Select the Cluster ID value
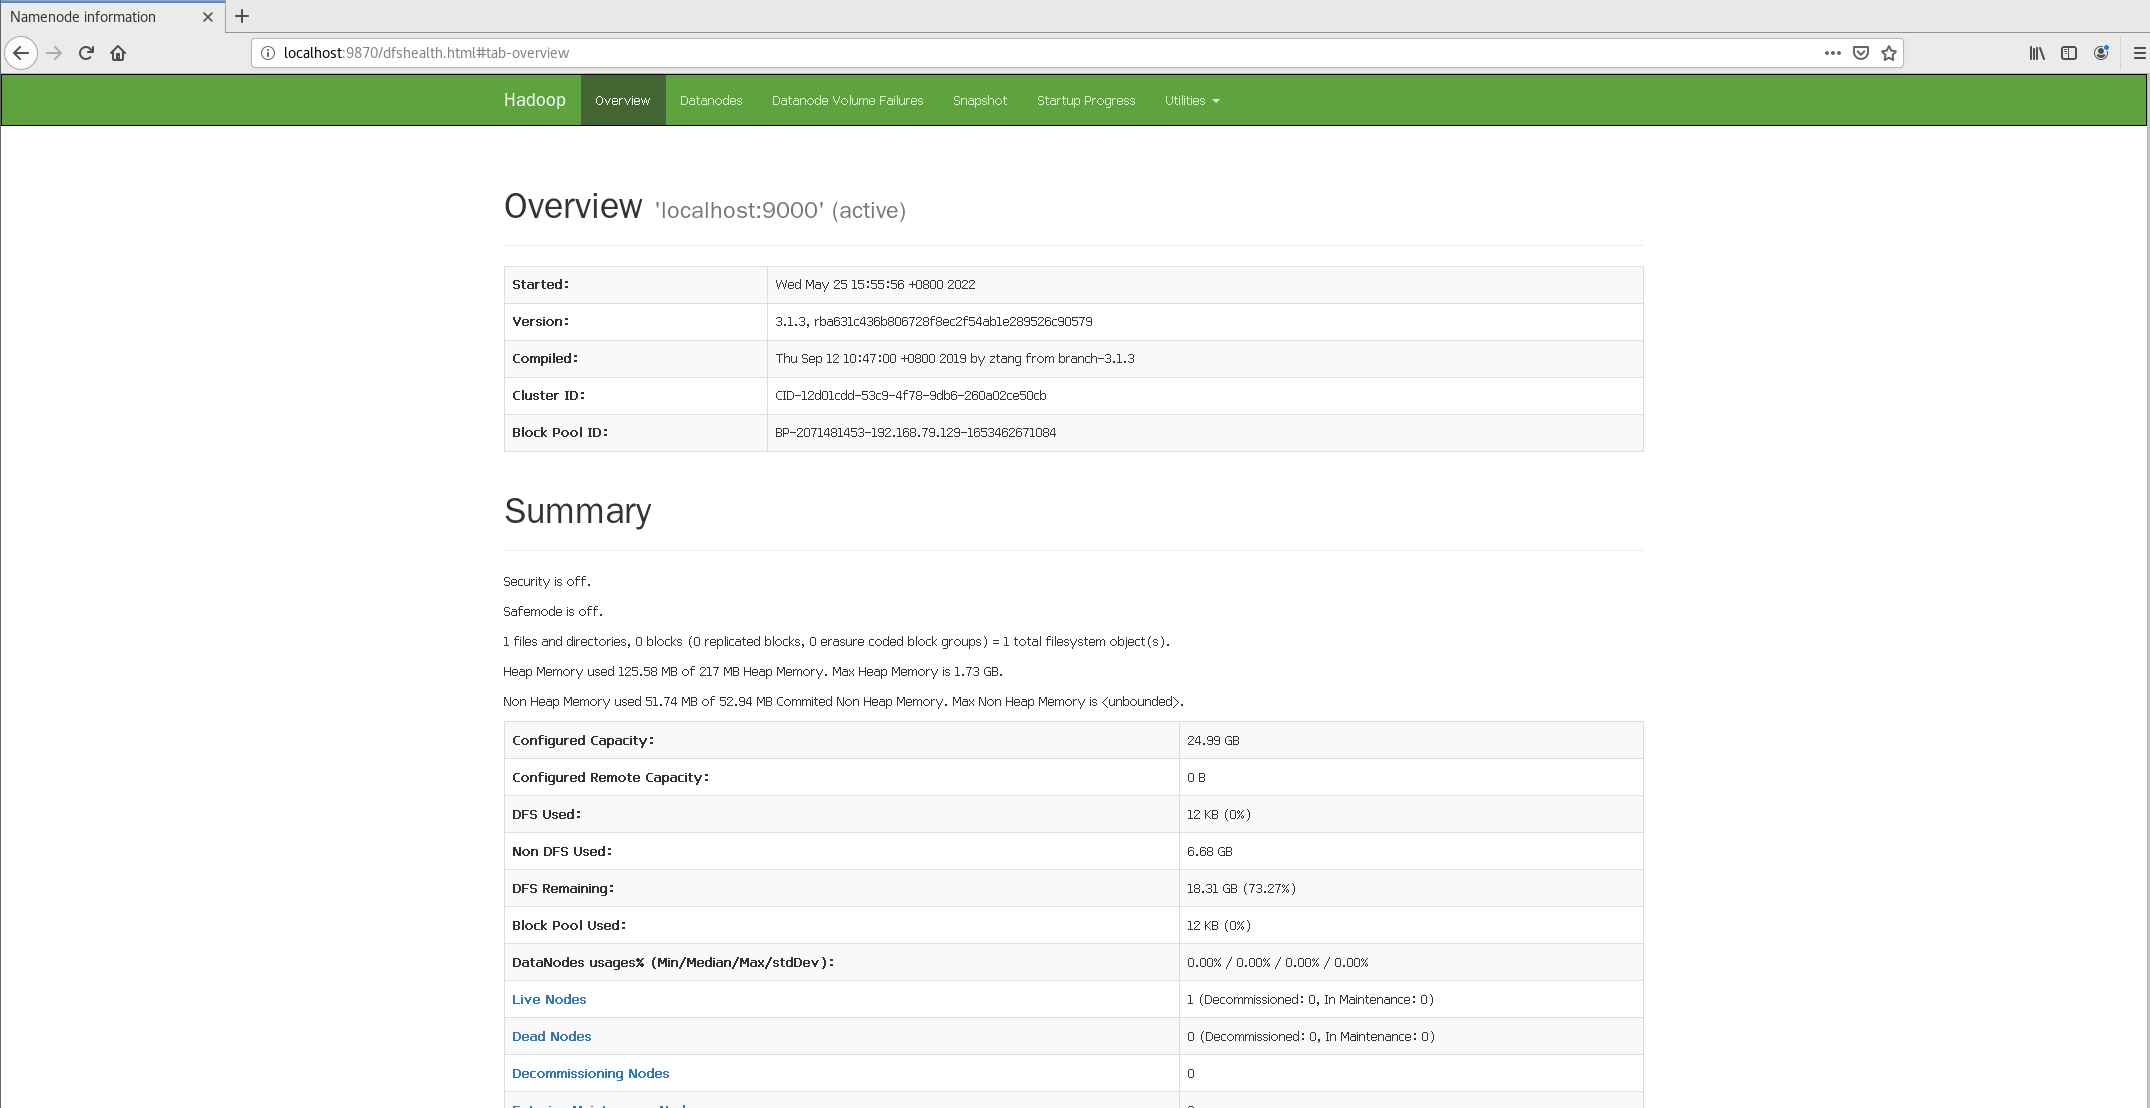Screen dimensions: 2150x1108 tap(910, 395)
